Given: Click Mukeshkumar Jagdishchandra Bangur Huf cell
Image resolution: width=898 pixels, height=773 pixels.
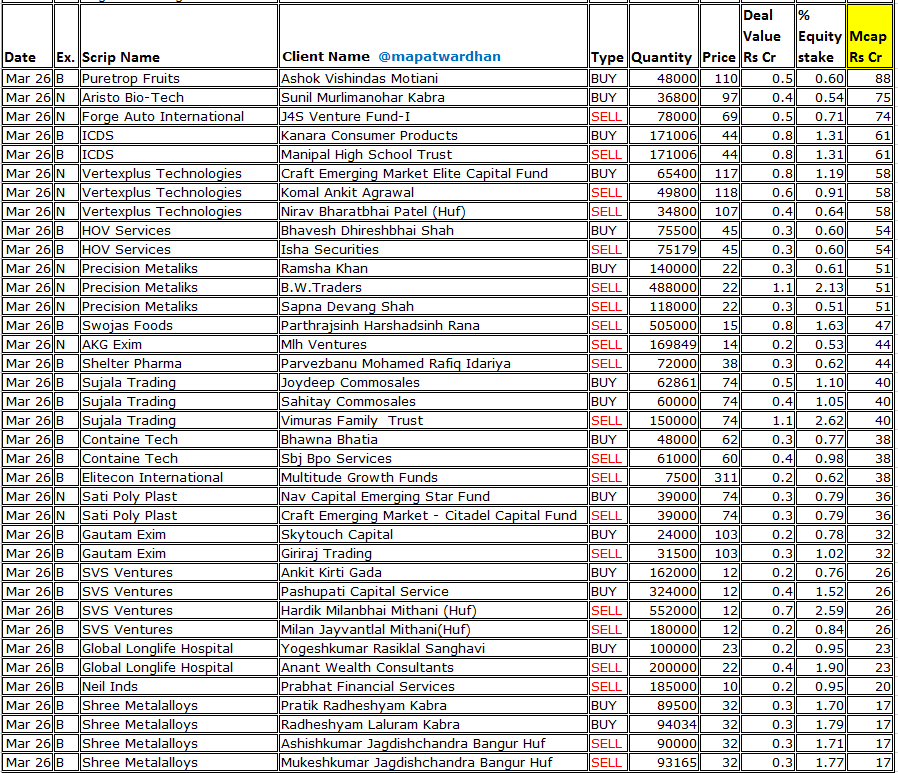Looking at the screenshot, I should click(x=433, y=762).
